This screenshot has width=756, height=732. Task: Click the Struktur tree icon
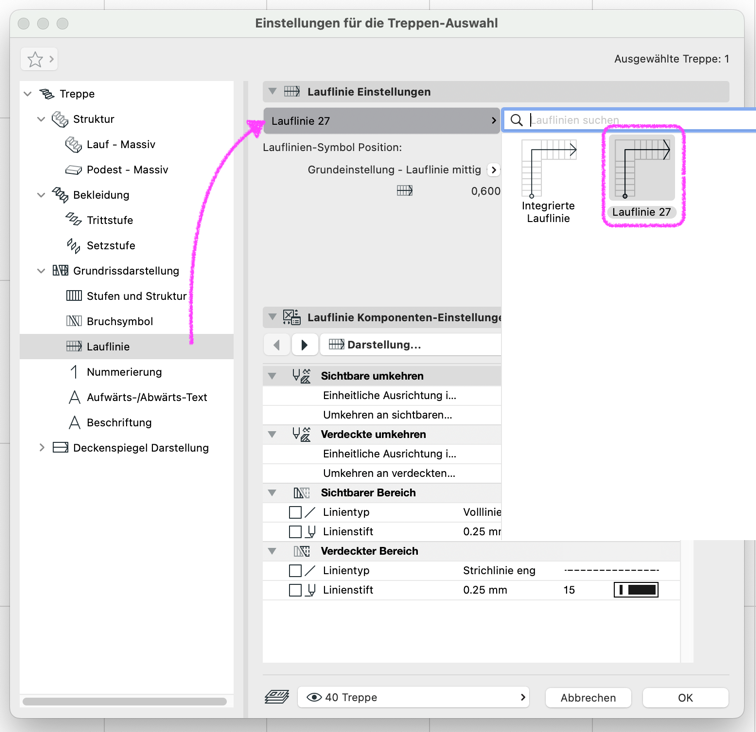click(x=60, y=119)
